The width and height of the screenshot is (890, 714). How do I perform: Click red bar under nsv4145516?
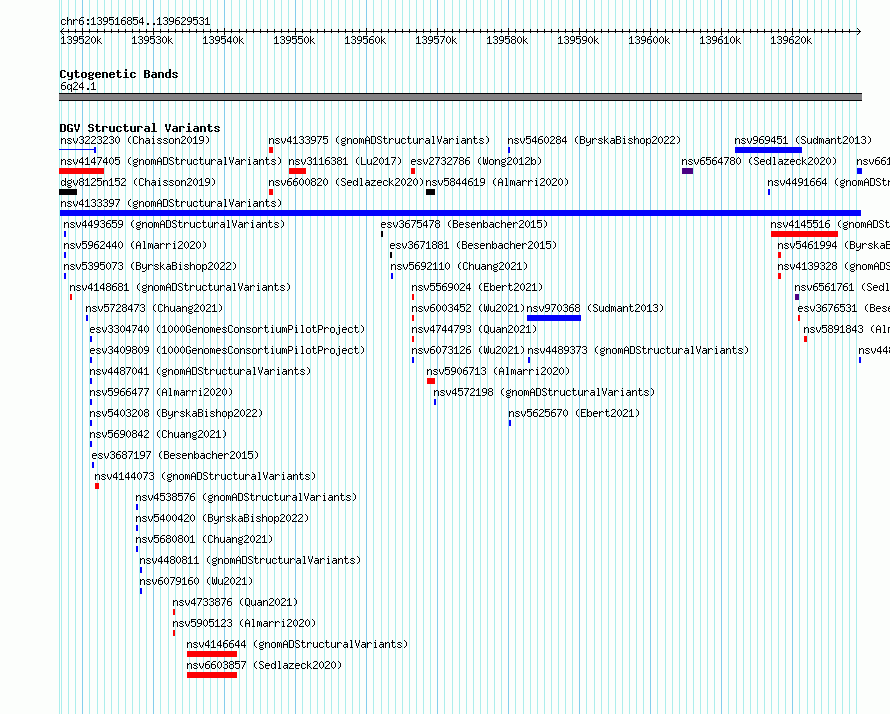coord(804,234)
